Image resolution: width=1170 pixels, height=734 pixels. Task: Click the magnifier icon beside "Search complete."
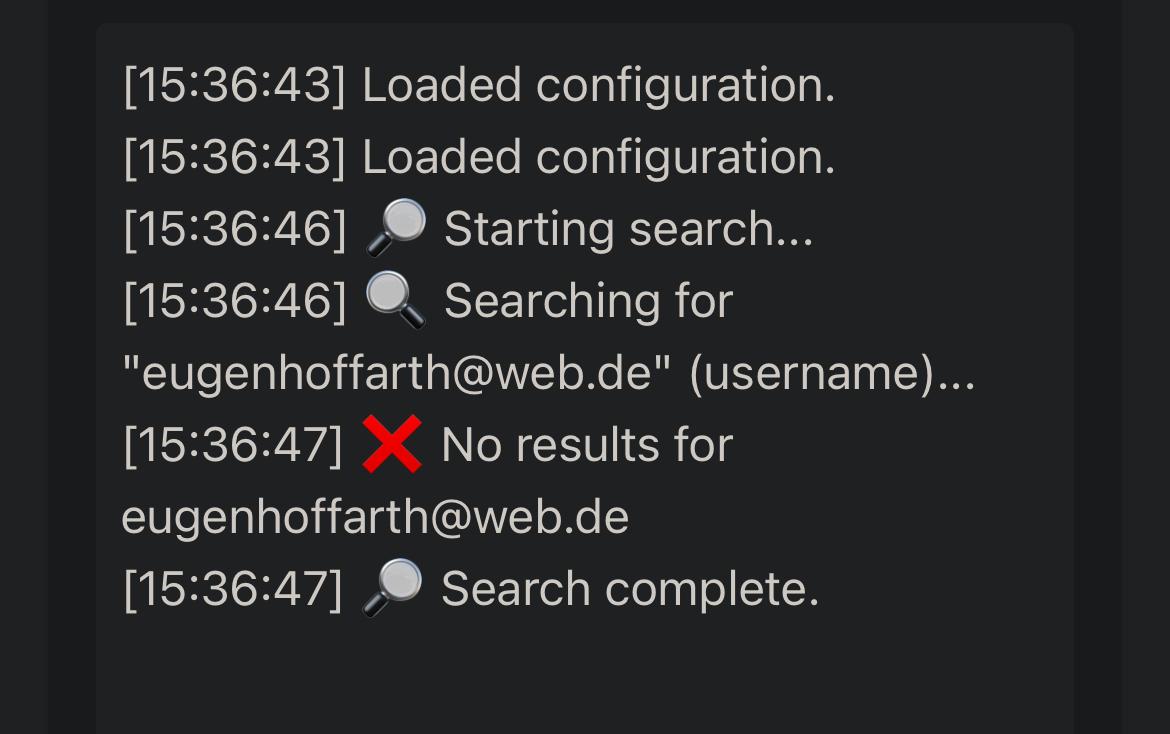pos(392,588)
